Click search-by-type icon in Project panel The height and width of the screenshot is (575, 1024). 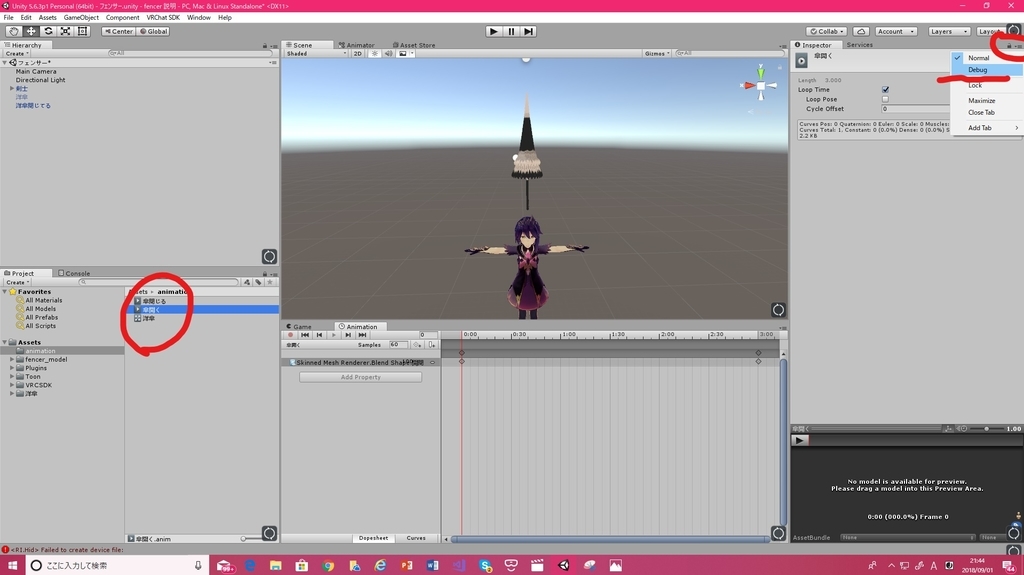(x=247, y=282)
